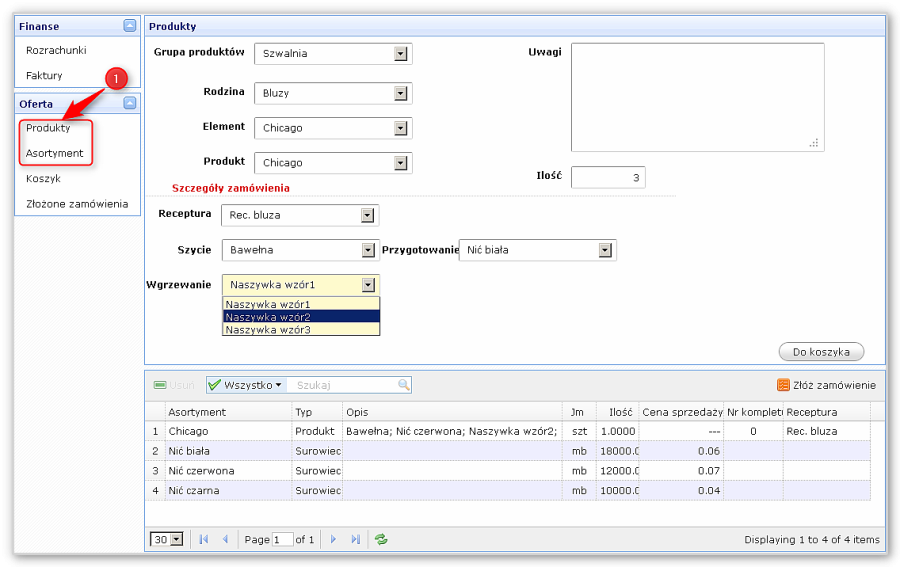Open the Przygotowanie dropdown arrow
This screenshot has height=567, width=900.
pyautogui.click(x=605, y=250)
